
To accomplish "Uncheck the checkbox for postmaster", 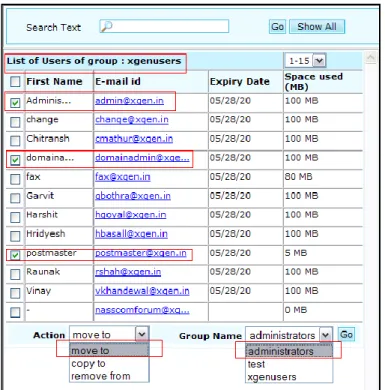I will [15, 255].
